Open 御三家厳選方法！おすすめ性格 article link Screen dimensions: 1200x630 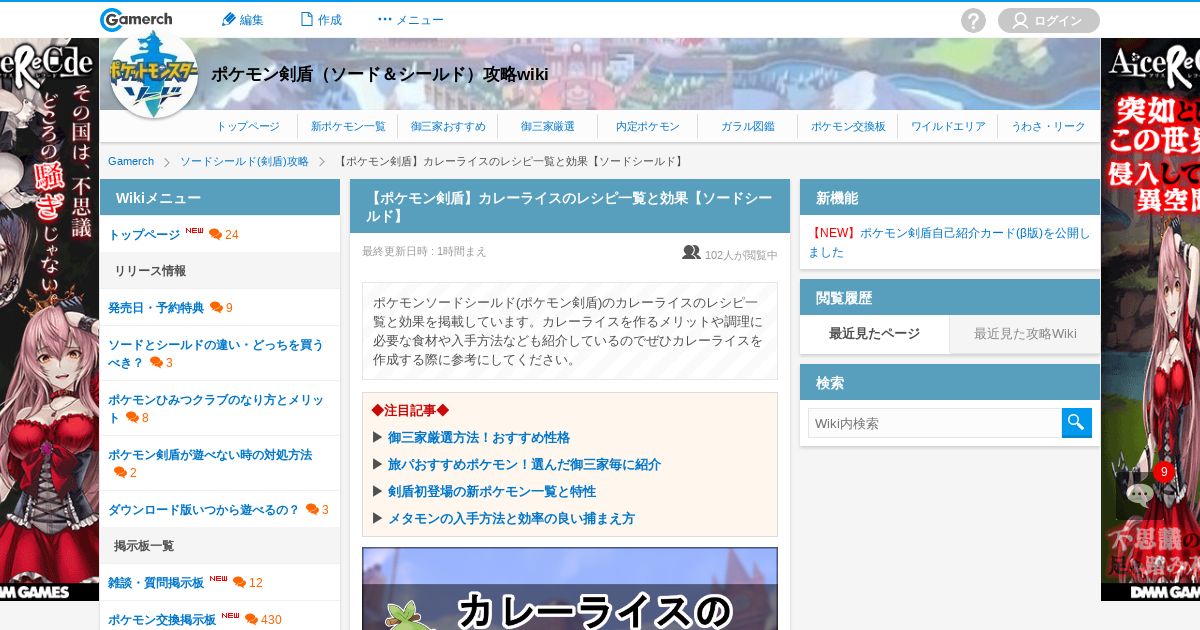coord(479,438)
